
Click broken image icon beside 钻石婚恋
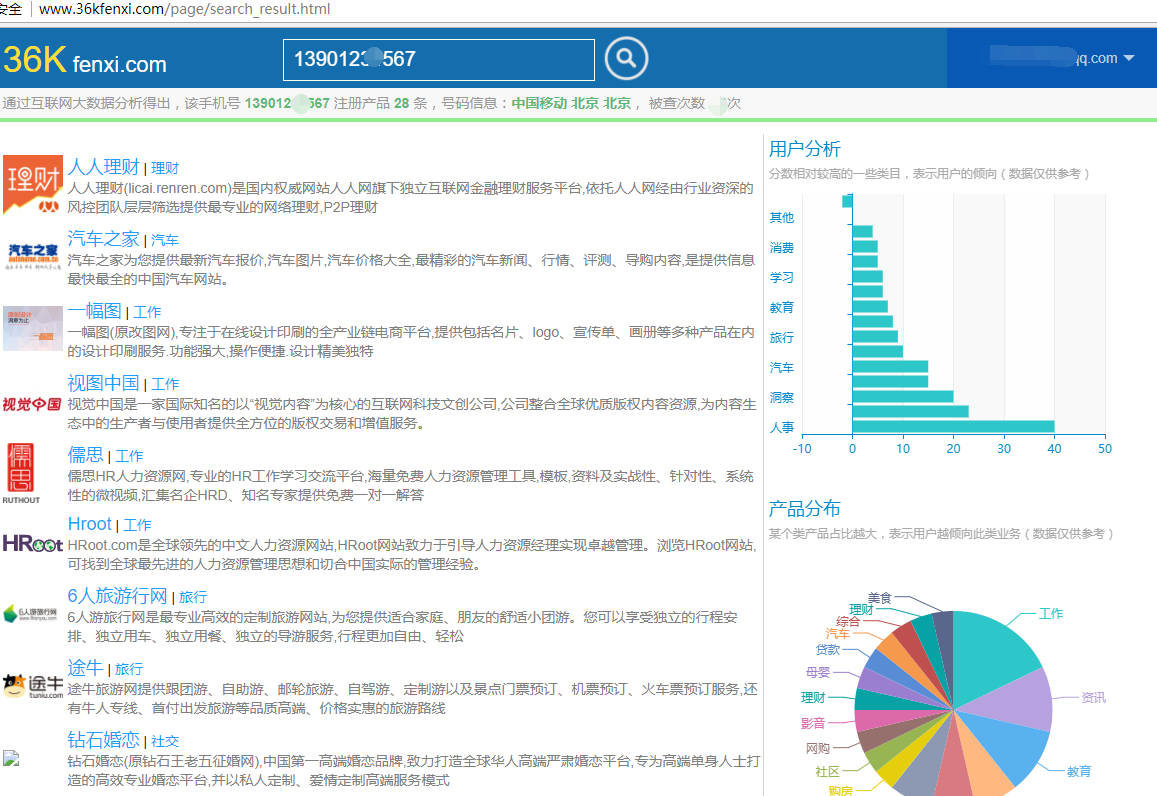(x=10, y=758)
